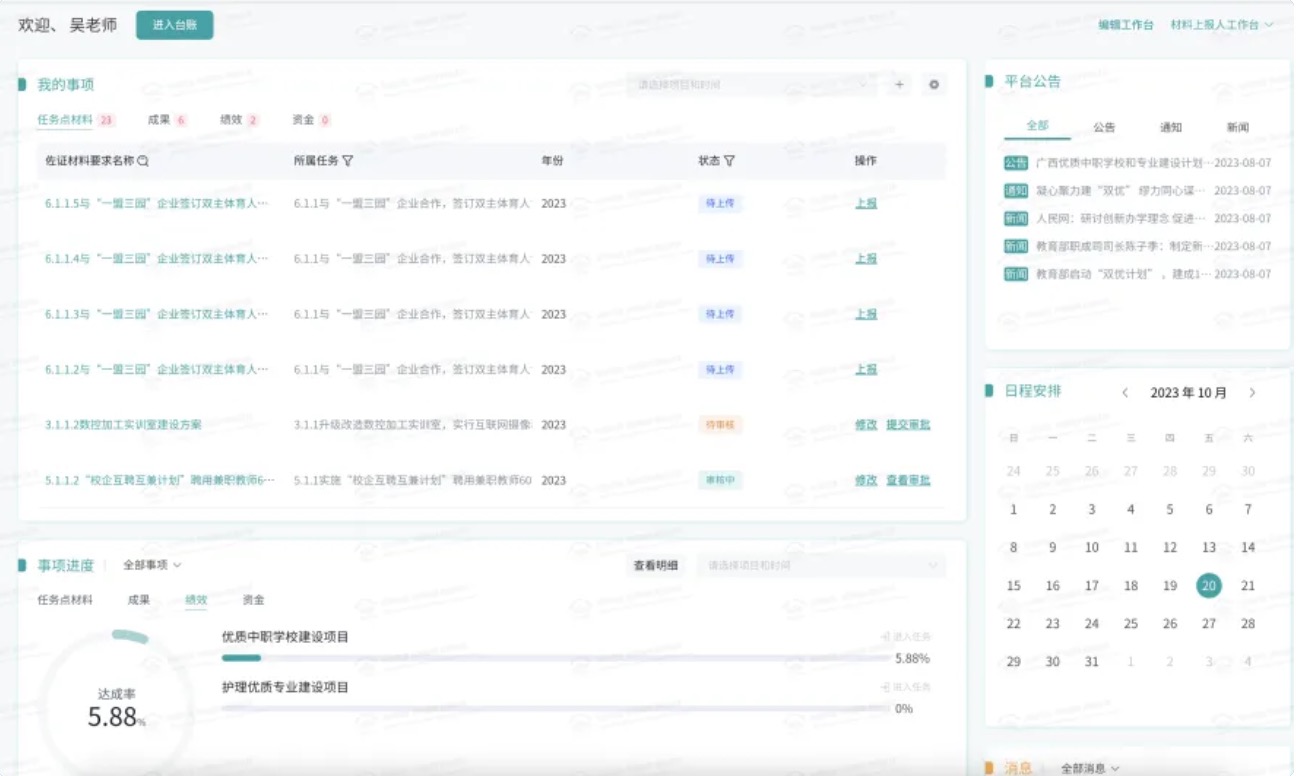Go to next month in 日程安排 calendar
Screen dimensions: 1296x776
click(x=1252, y=393)
